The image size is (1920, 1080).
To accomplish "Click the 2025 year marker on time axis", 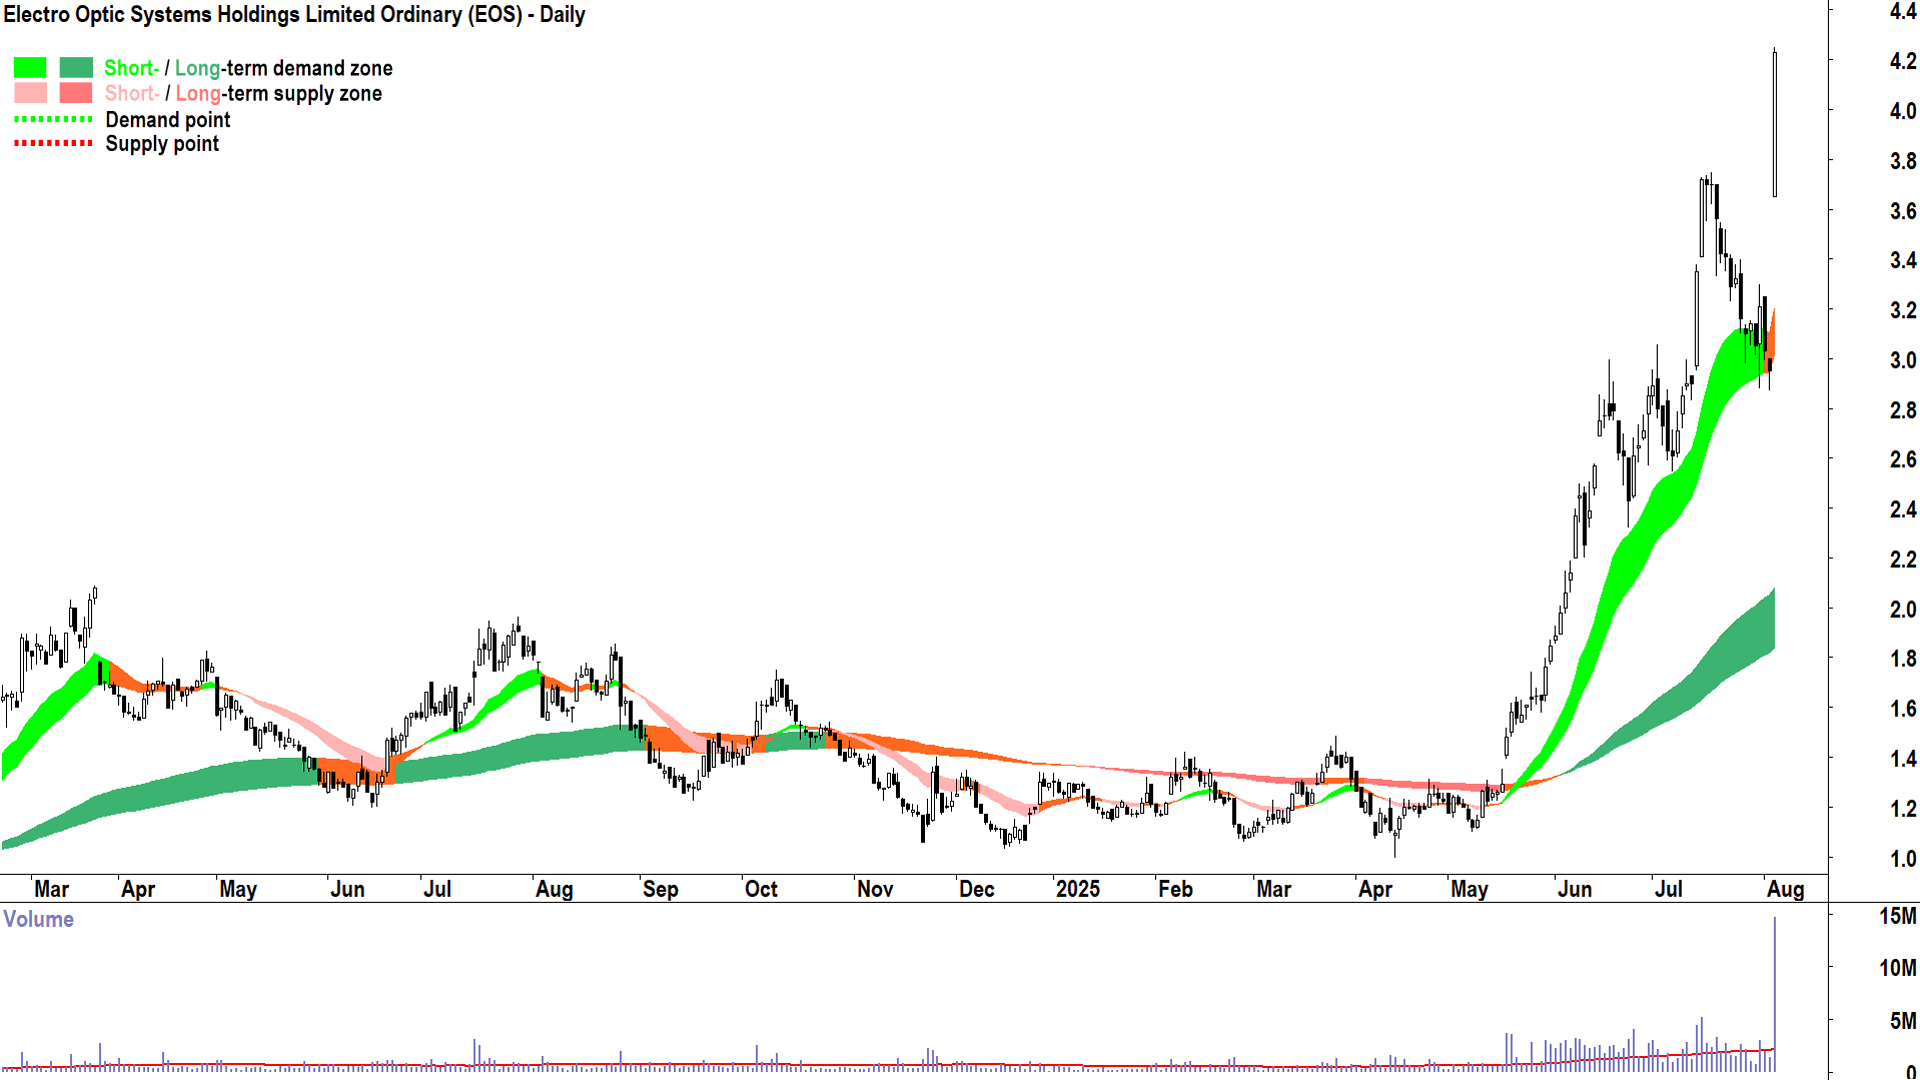I will 1077,889.
